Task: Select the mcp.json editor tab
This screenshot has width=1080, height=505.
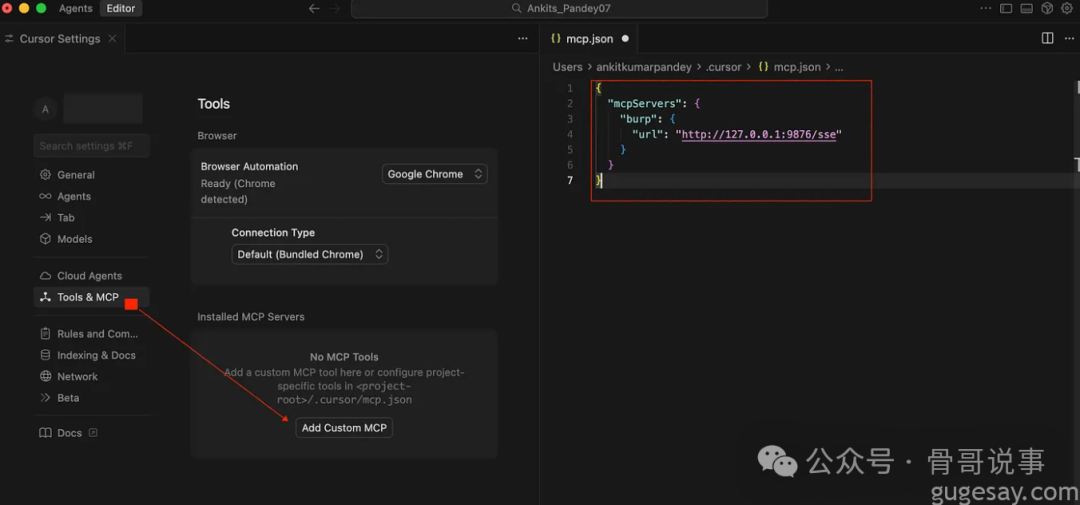Action: click(x=589, y=39)
